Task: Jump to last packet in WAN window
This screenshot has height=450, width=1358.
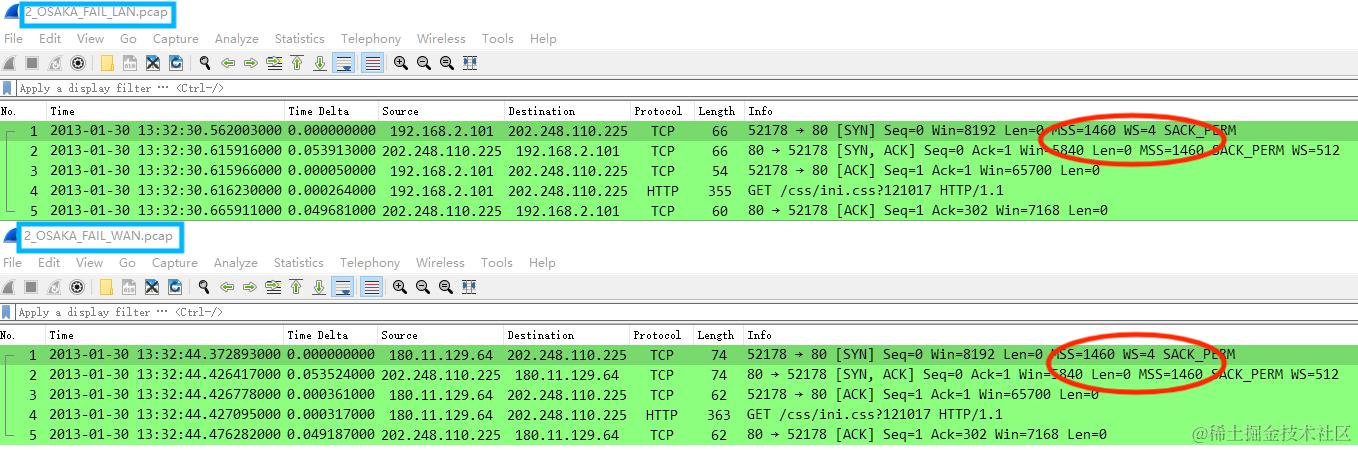Action: tap(320, 287)
